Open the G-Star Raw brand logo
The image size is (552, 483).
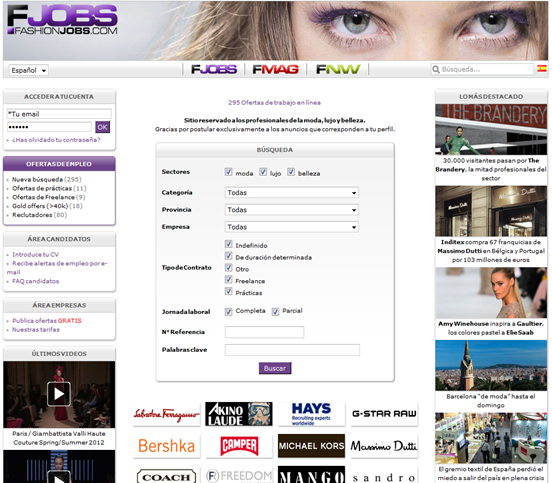[384, 414]
